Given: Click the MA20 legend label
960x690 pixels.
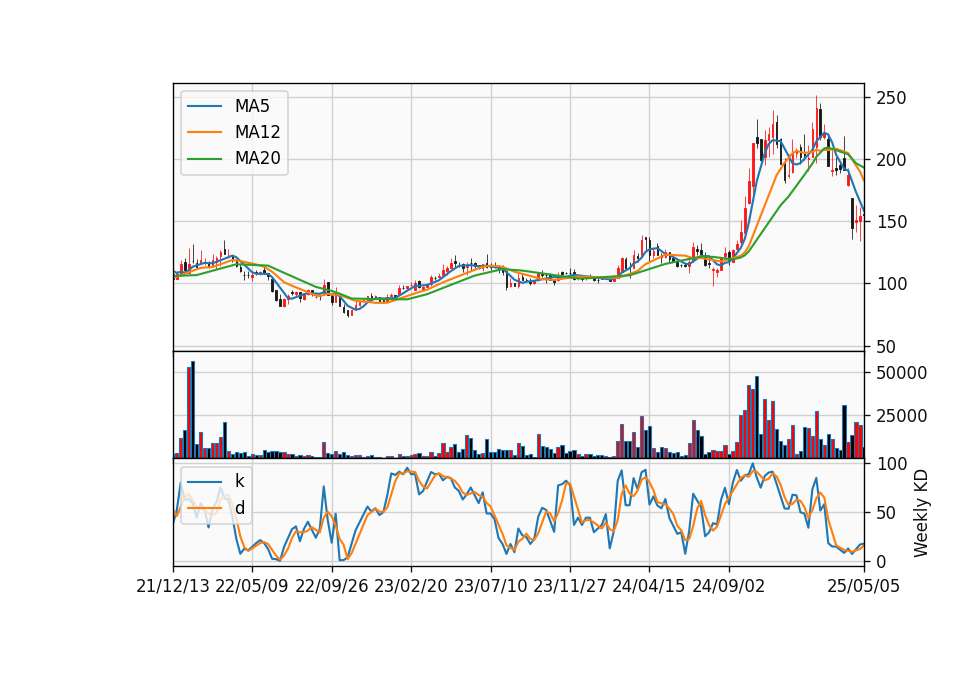Looking at the screenshot, I should click(257, 158).
